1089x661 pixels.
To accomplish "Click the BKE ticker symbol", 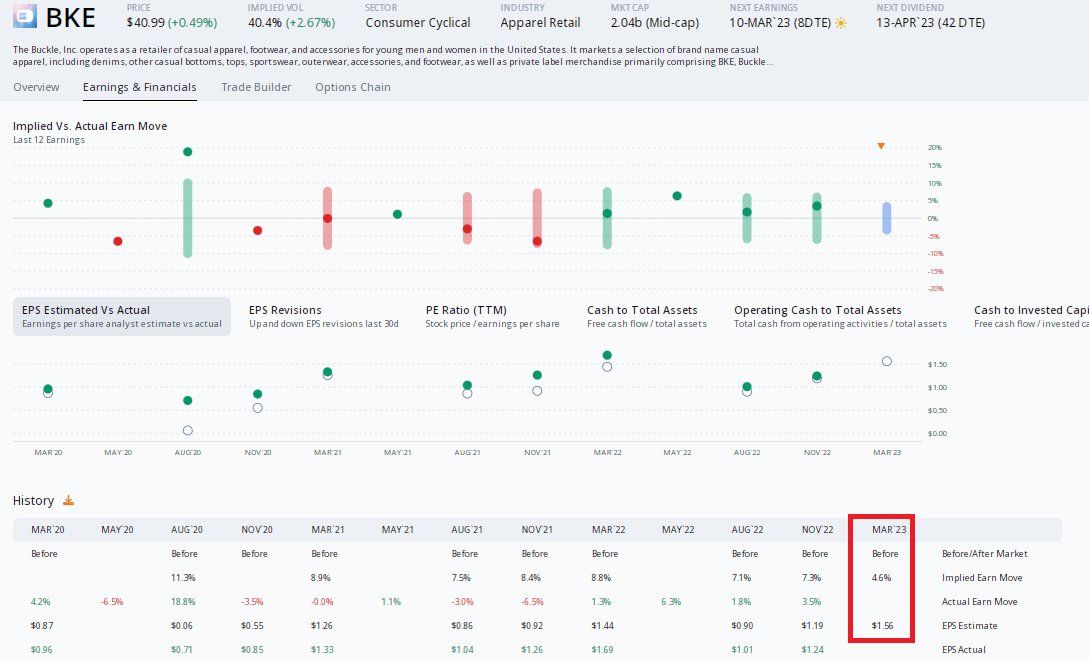I will coord(70,18).
